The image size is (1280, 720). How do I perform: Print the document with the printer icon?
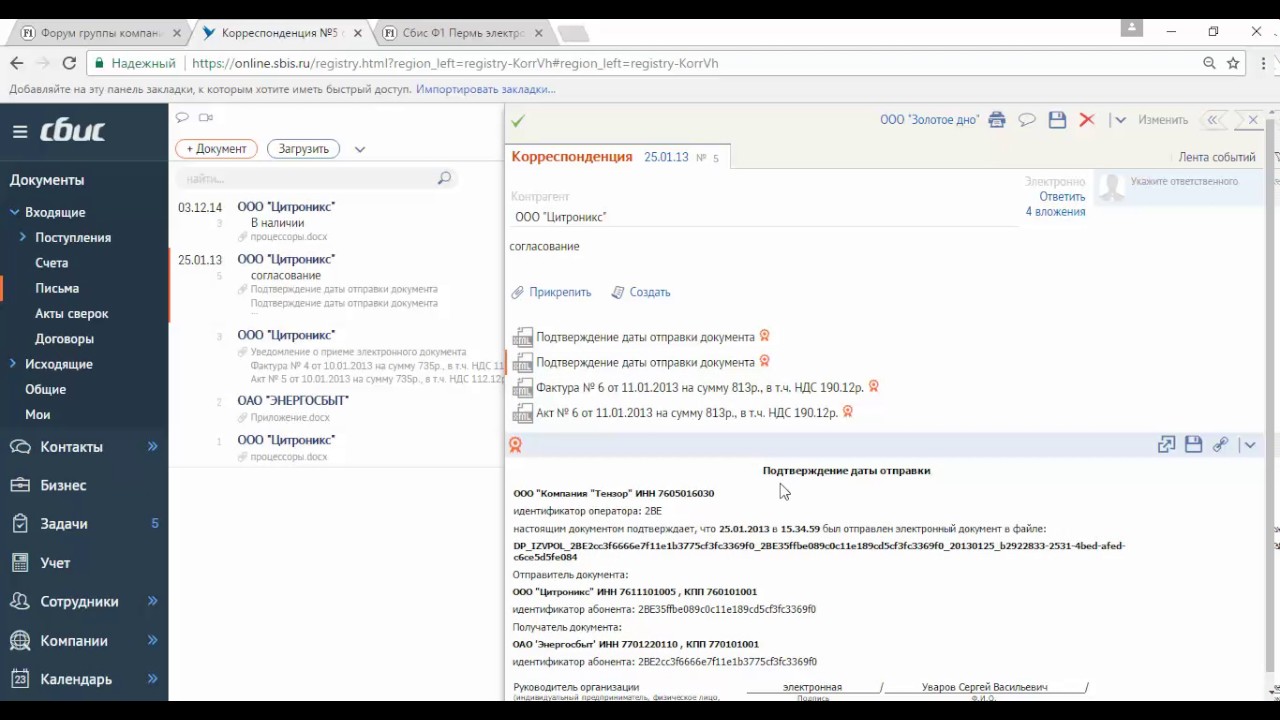996,120
